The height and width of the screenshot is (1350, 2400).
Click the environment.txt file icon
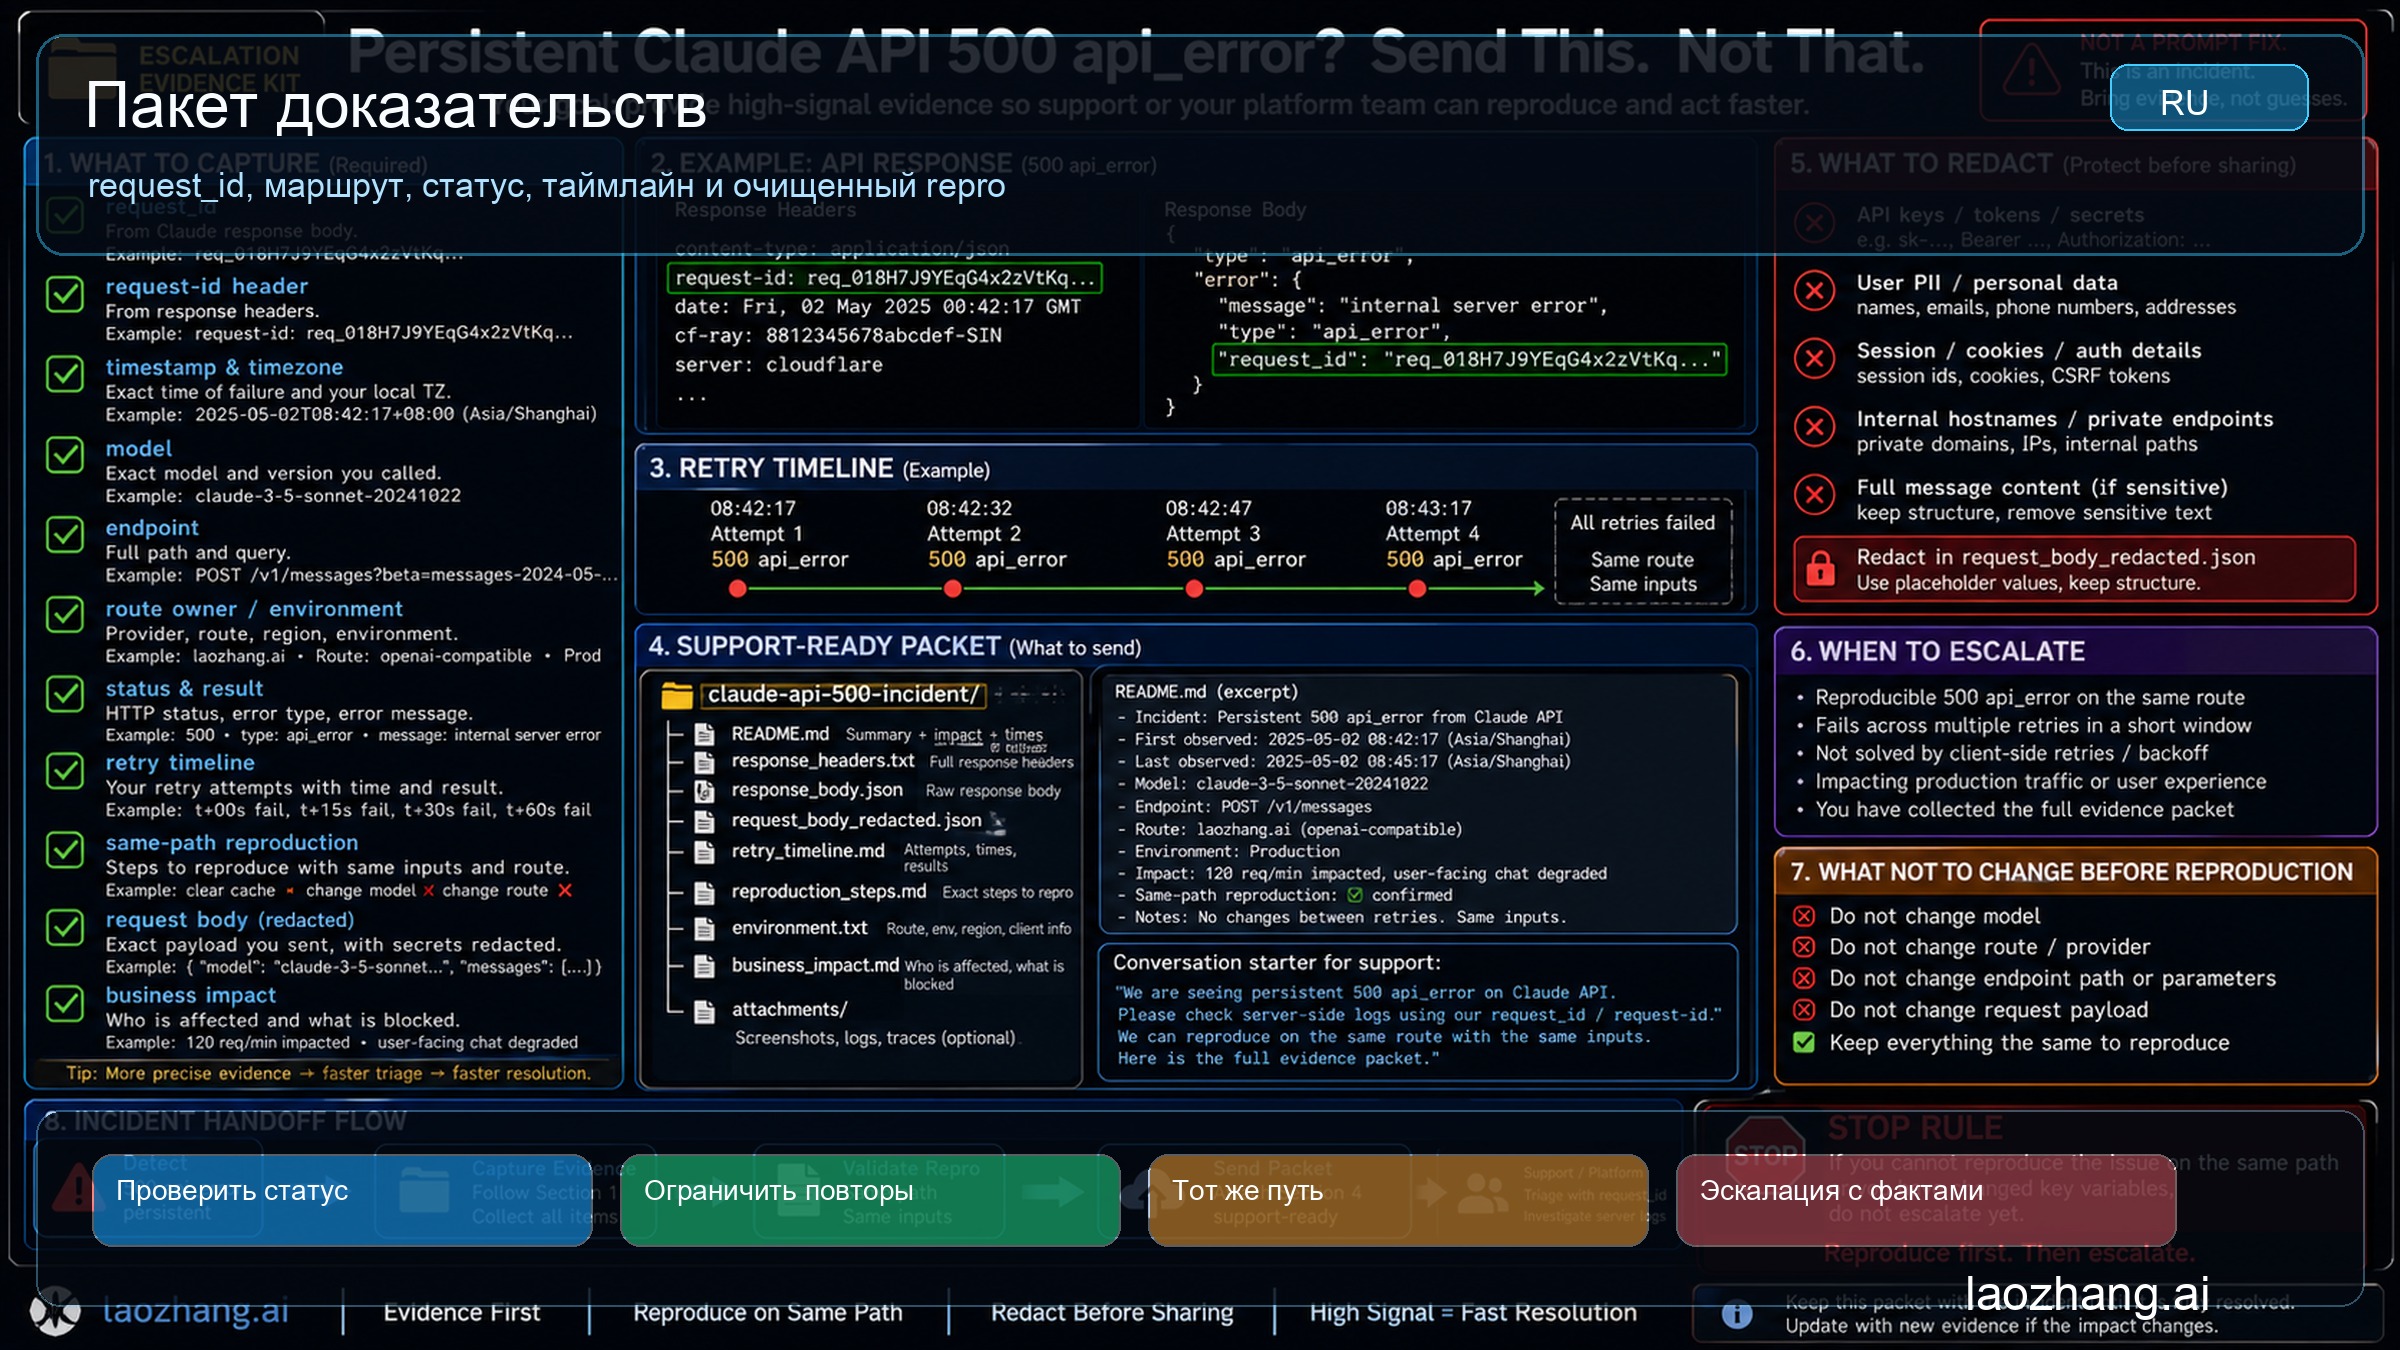(705, 929)
